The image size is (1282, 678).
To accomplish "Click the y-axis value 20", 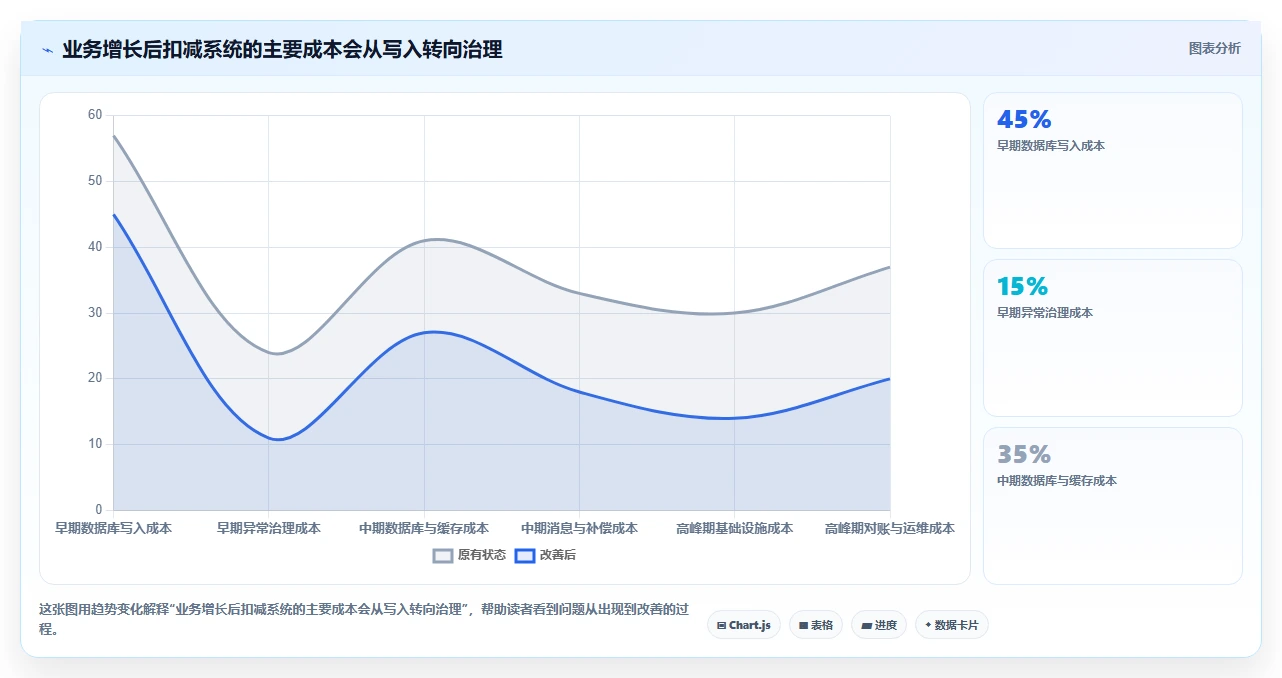I will (95, 378).
